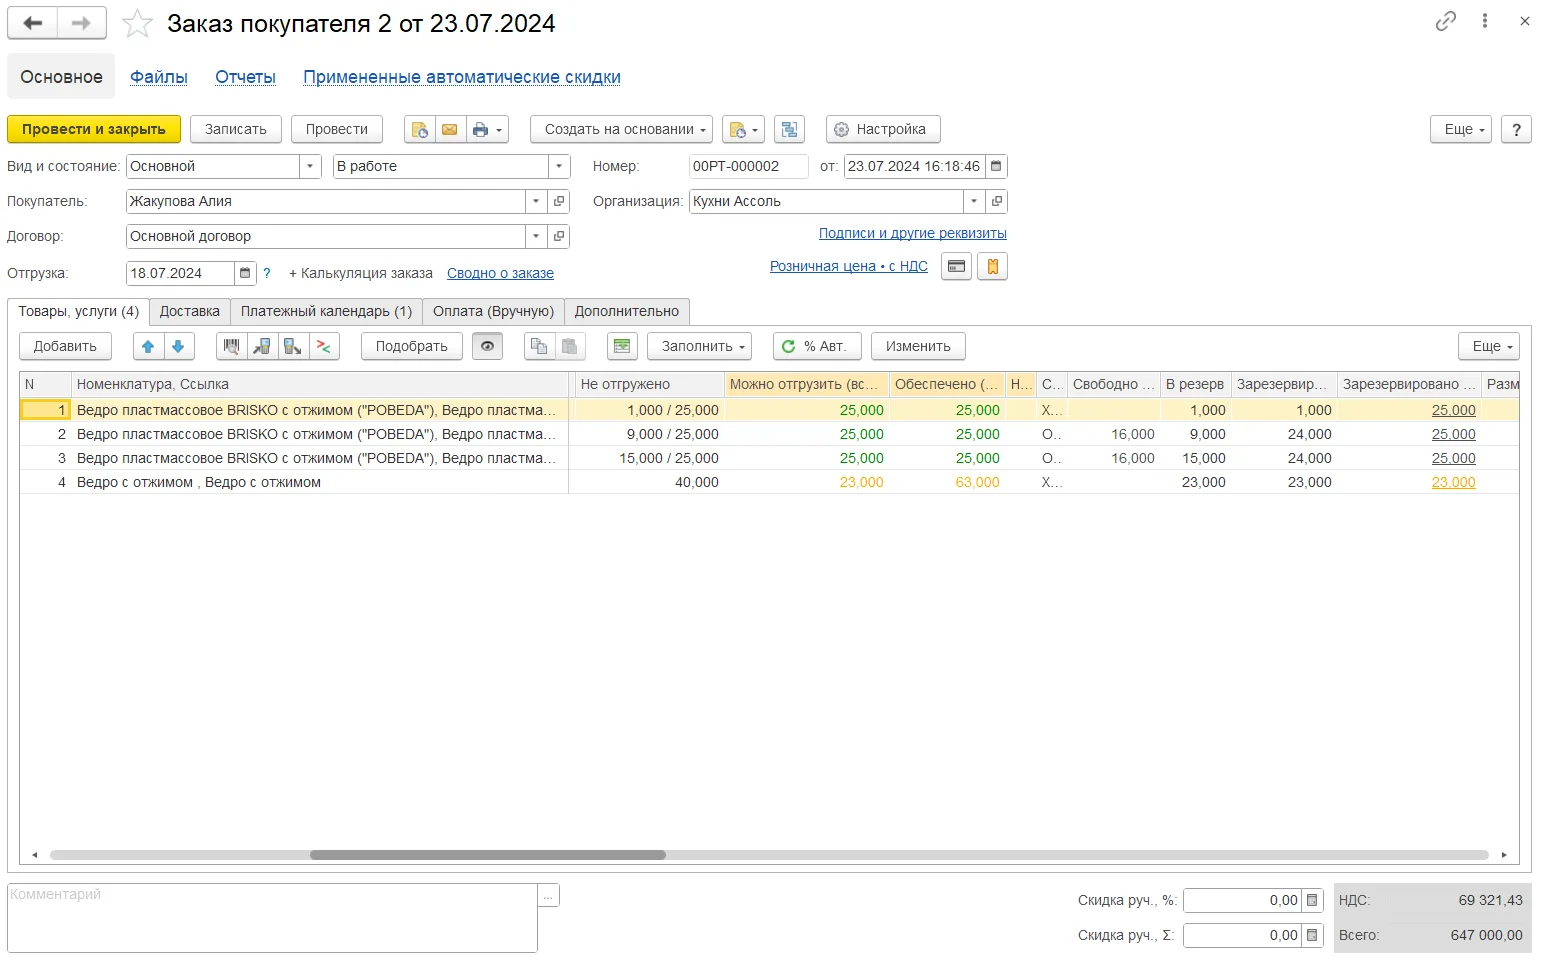Open Покупатель Жакупова Алия record button
The width and height of the screenshot is (1547, 962).
click(559, 201)
